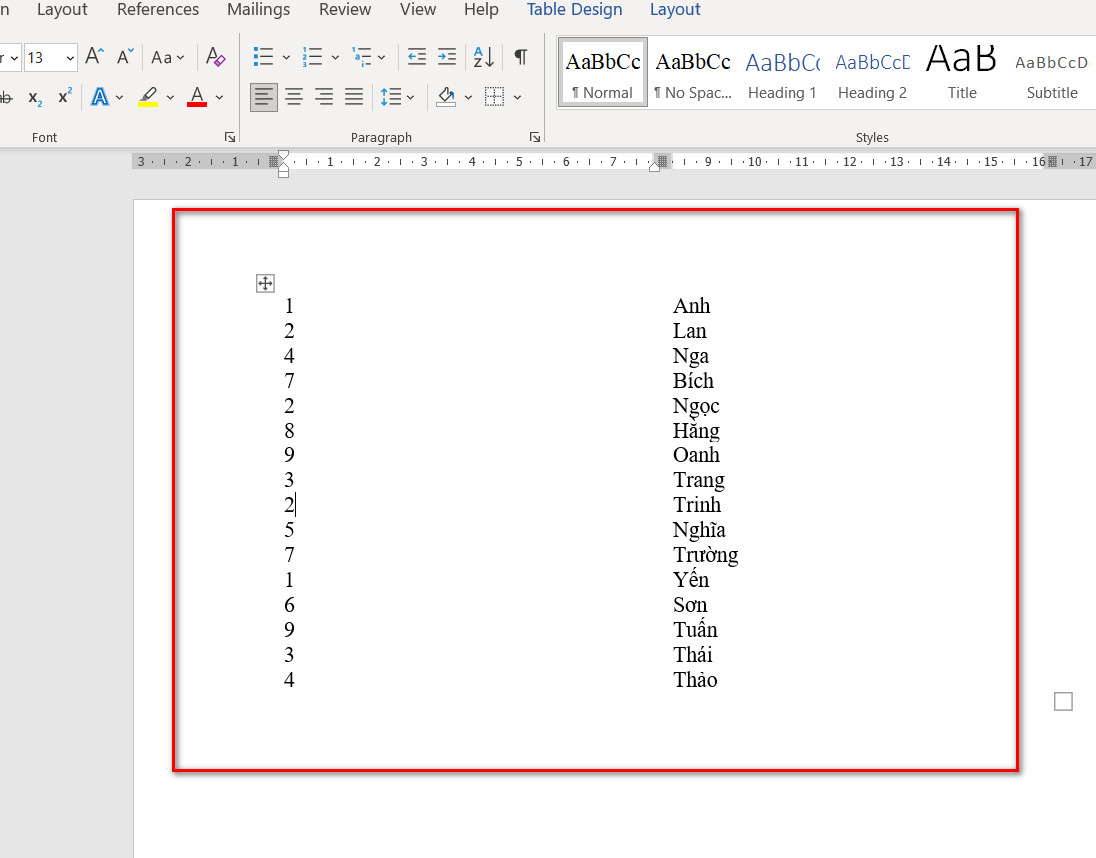Image resolution: width=1096 pixels, height=858 pixels.
Task: Open the font size dropdown
Action: pos(70,57)
